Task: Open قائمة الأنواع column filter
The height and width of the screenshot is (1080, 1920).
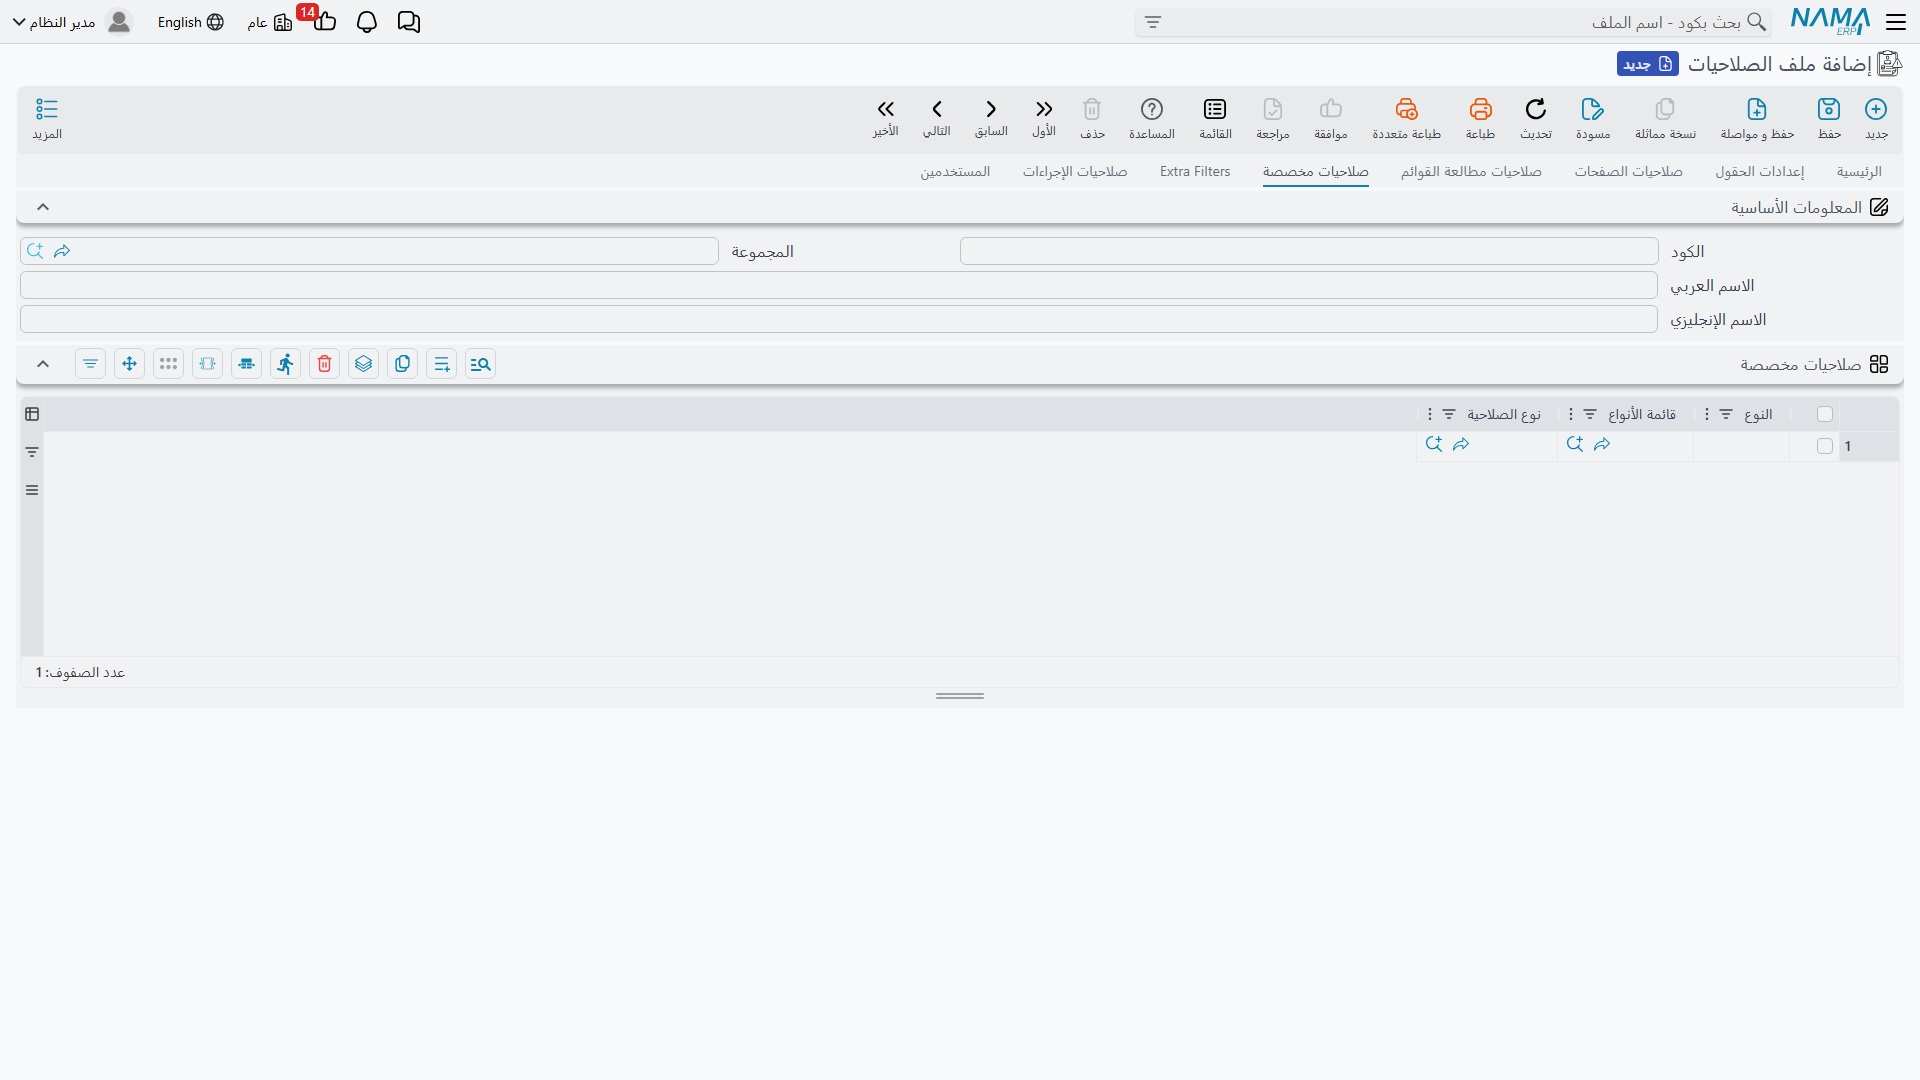Action: 1590,414
